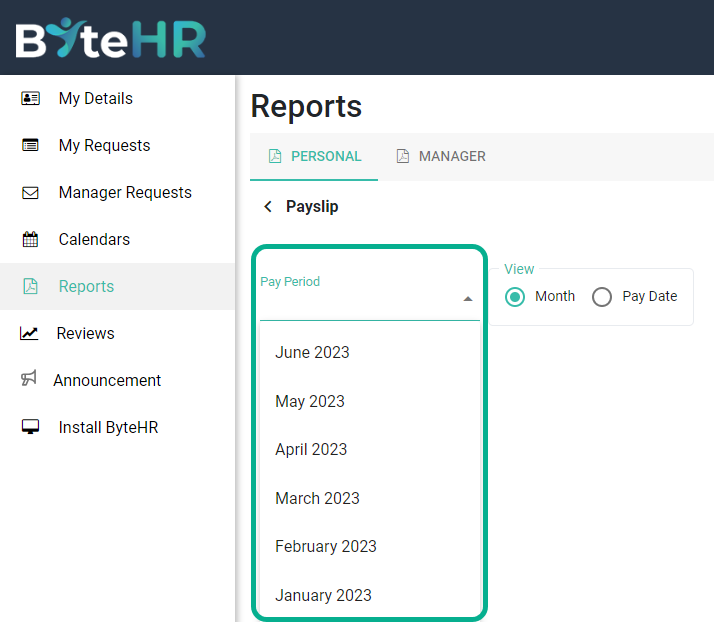Open My Requests in the sidebar
Viewport: 714px width, 622px height.
tap(117, 145)
